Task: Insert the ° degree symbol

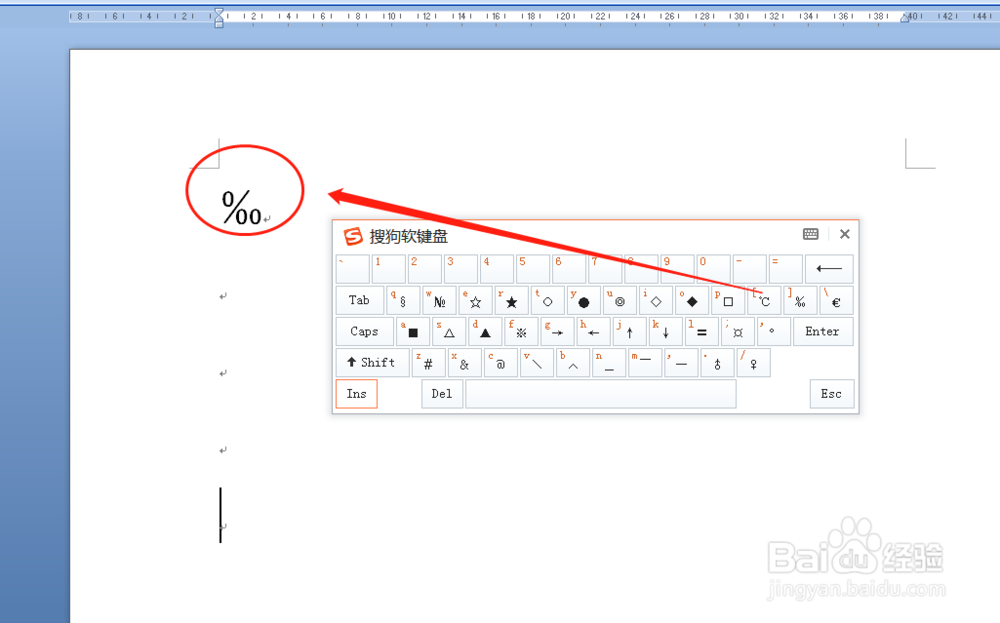Action: (774, 332)
